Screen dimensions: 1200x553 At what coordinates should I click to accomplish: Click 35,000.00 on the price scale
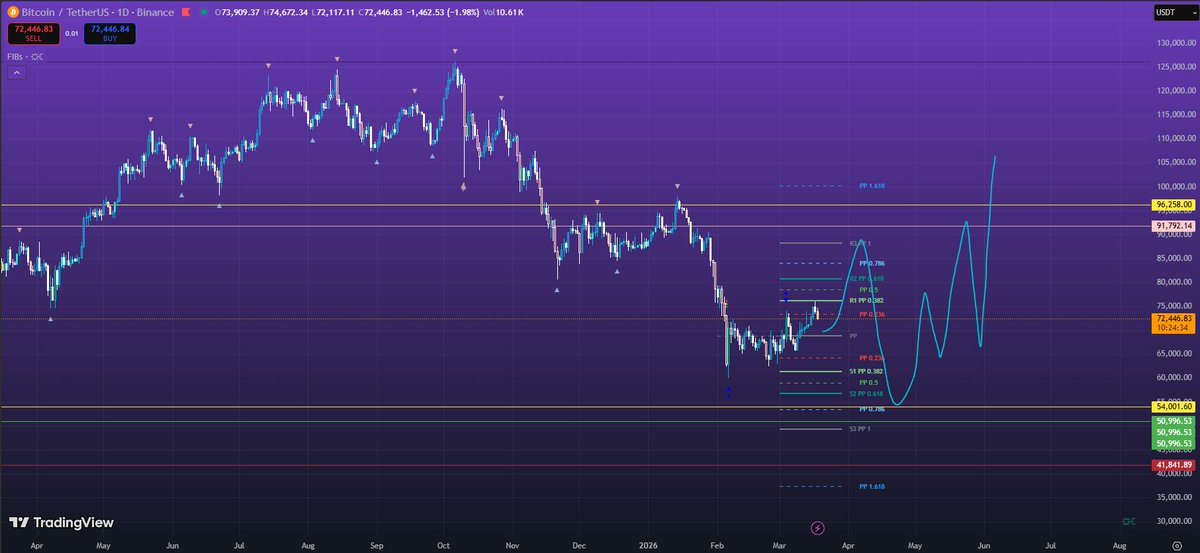click(x=1174, y=496)
